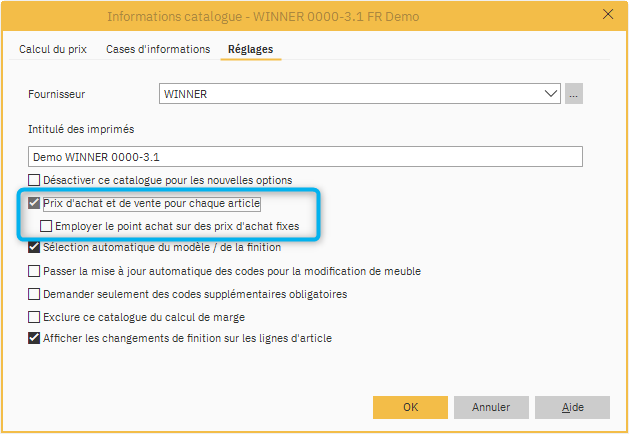
Task: Toggle Exclure ce catalogue du calcul de marge
Action: click(x=35, y=317)
